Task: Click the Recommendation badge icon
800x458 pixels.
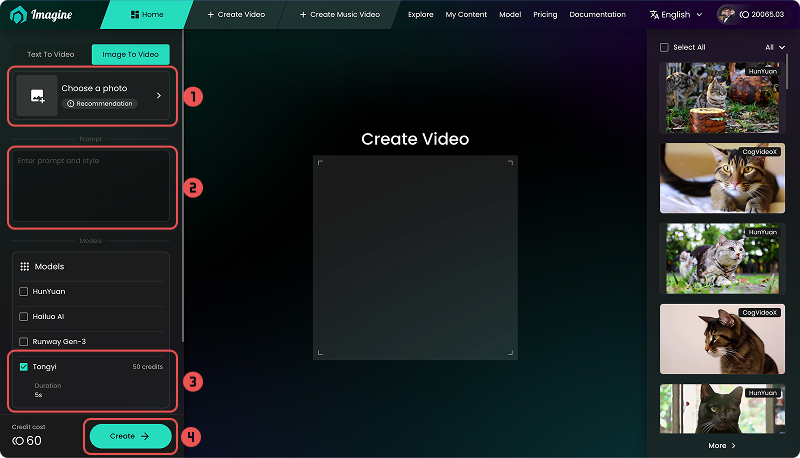Action: 71,103
